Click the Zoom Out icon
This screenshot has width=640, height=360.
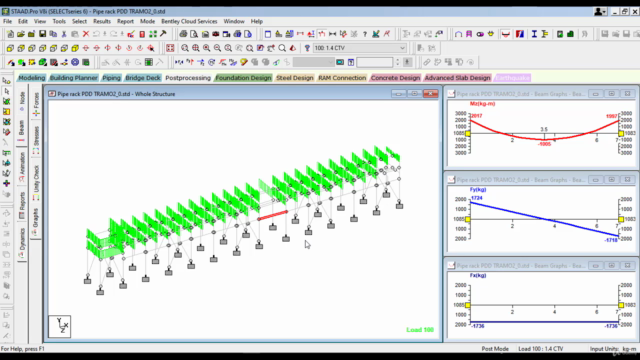coord(217,48)
